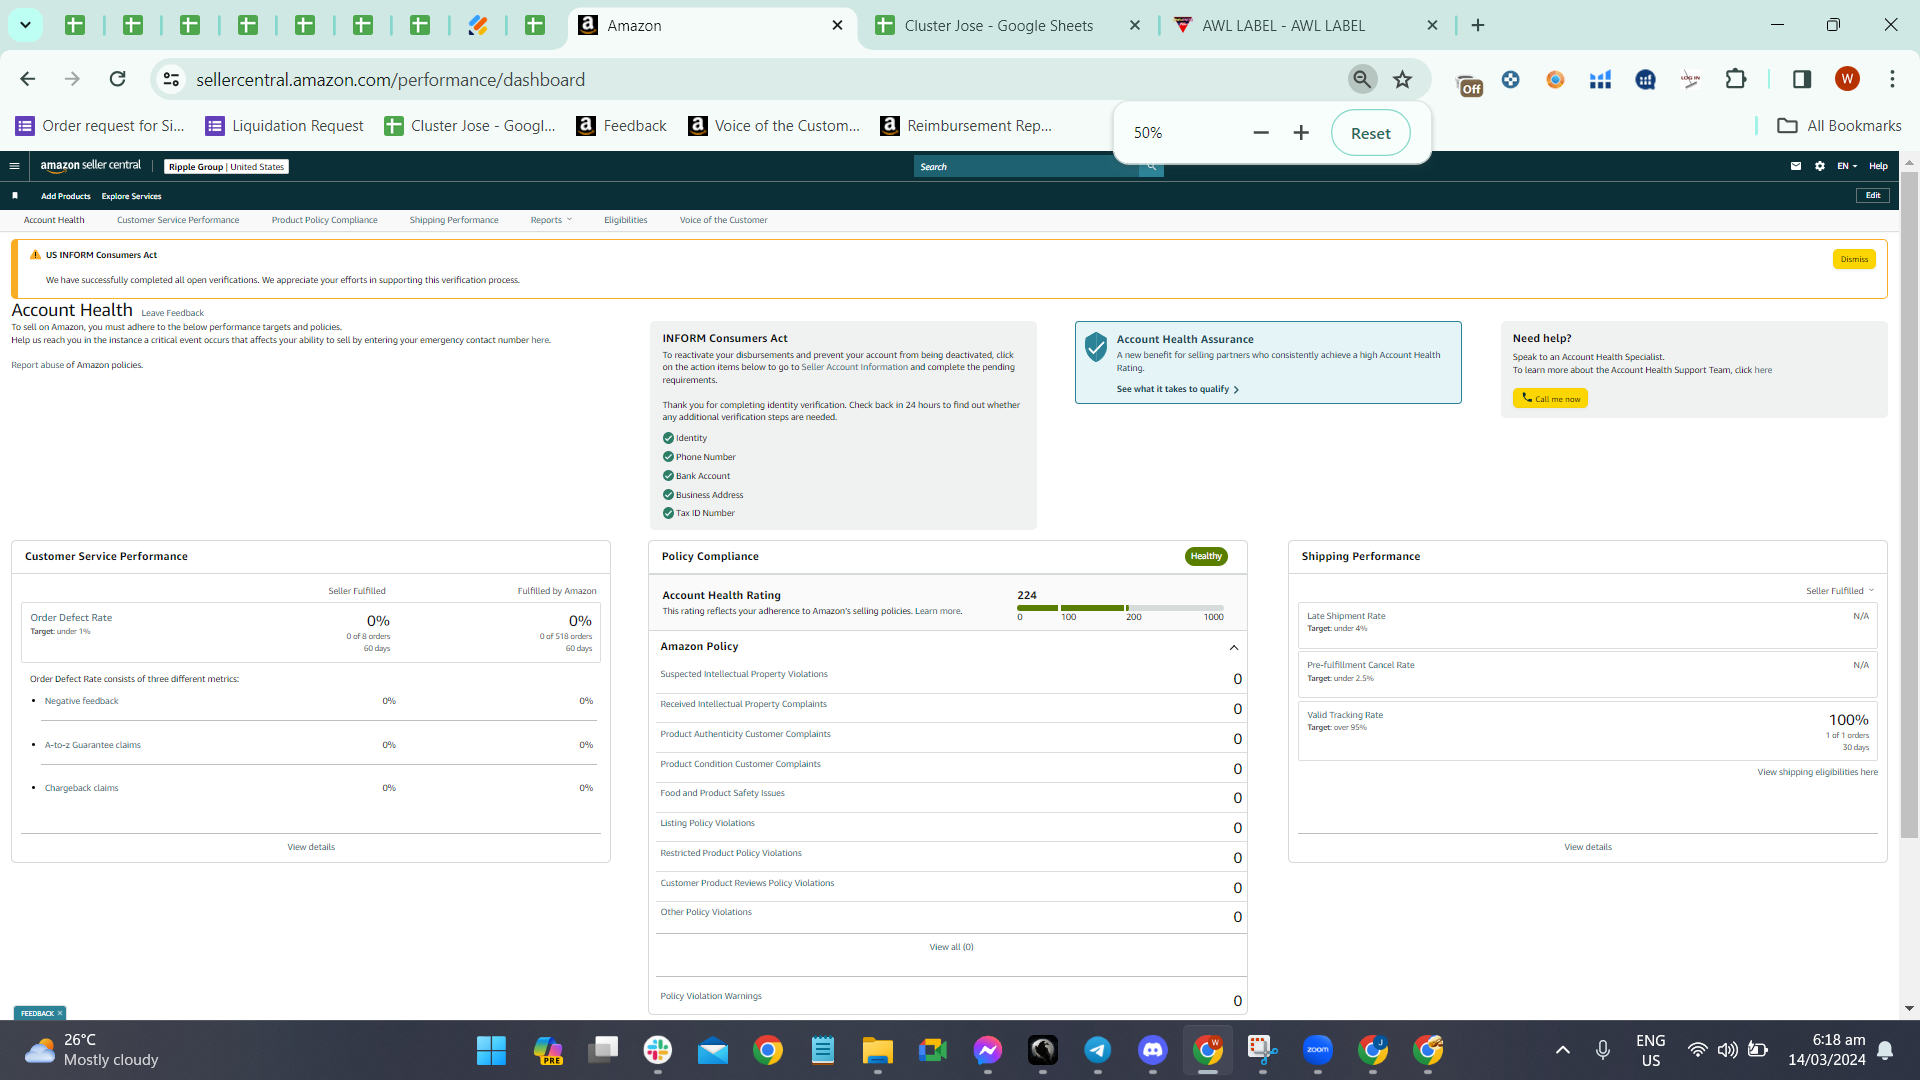Expand the tab search dropdown

point(25,25)
